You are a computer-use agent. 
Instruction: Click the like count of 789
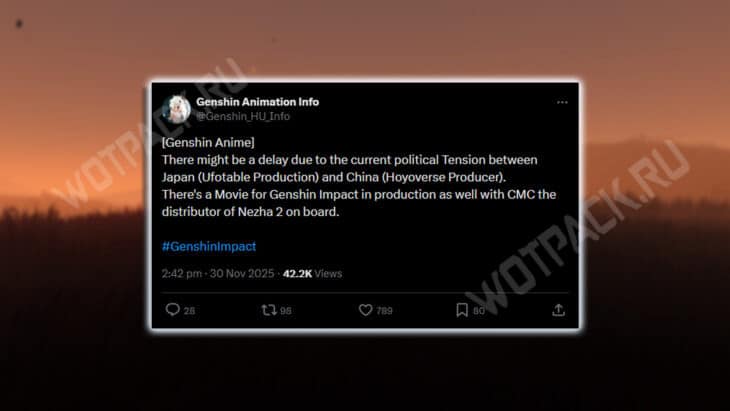pos(385,311)
